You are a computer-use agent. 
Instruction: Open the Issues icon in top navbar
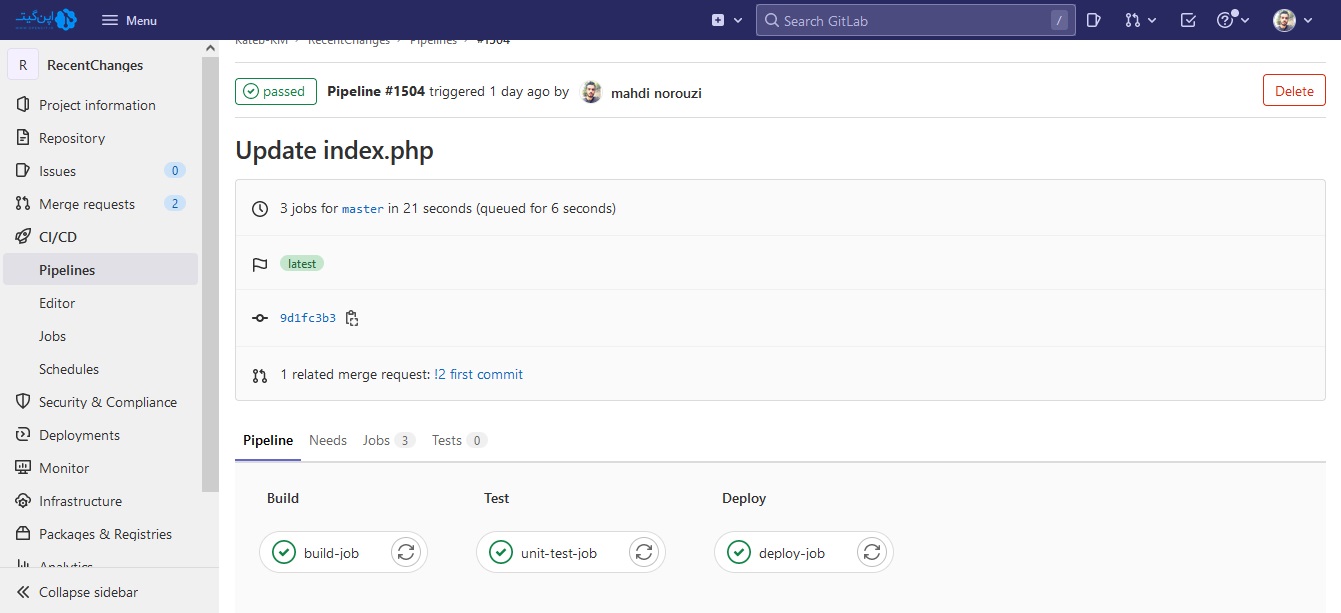pyautogui.click(x=1094, y=20)
